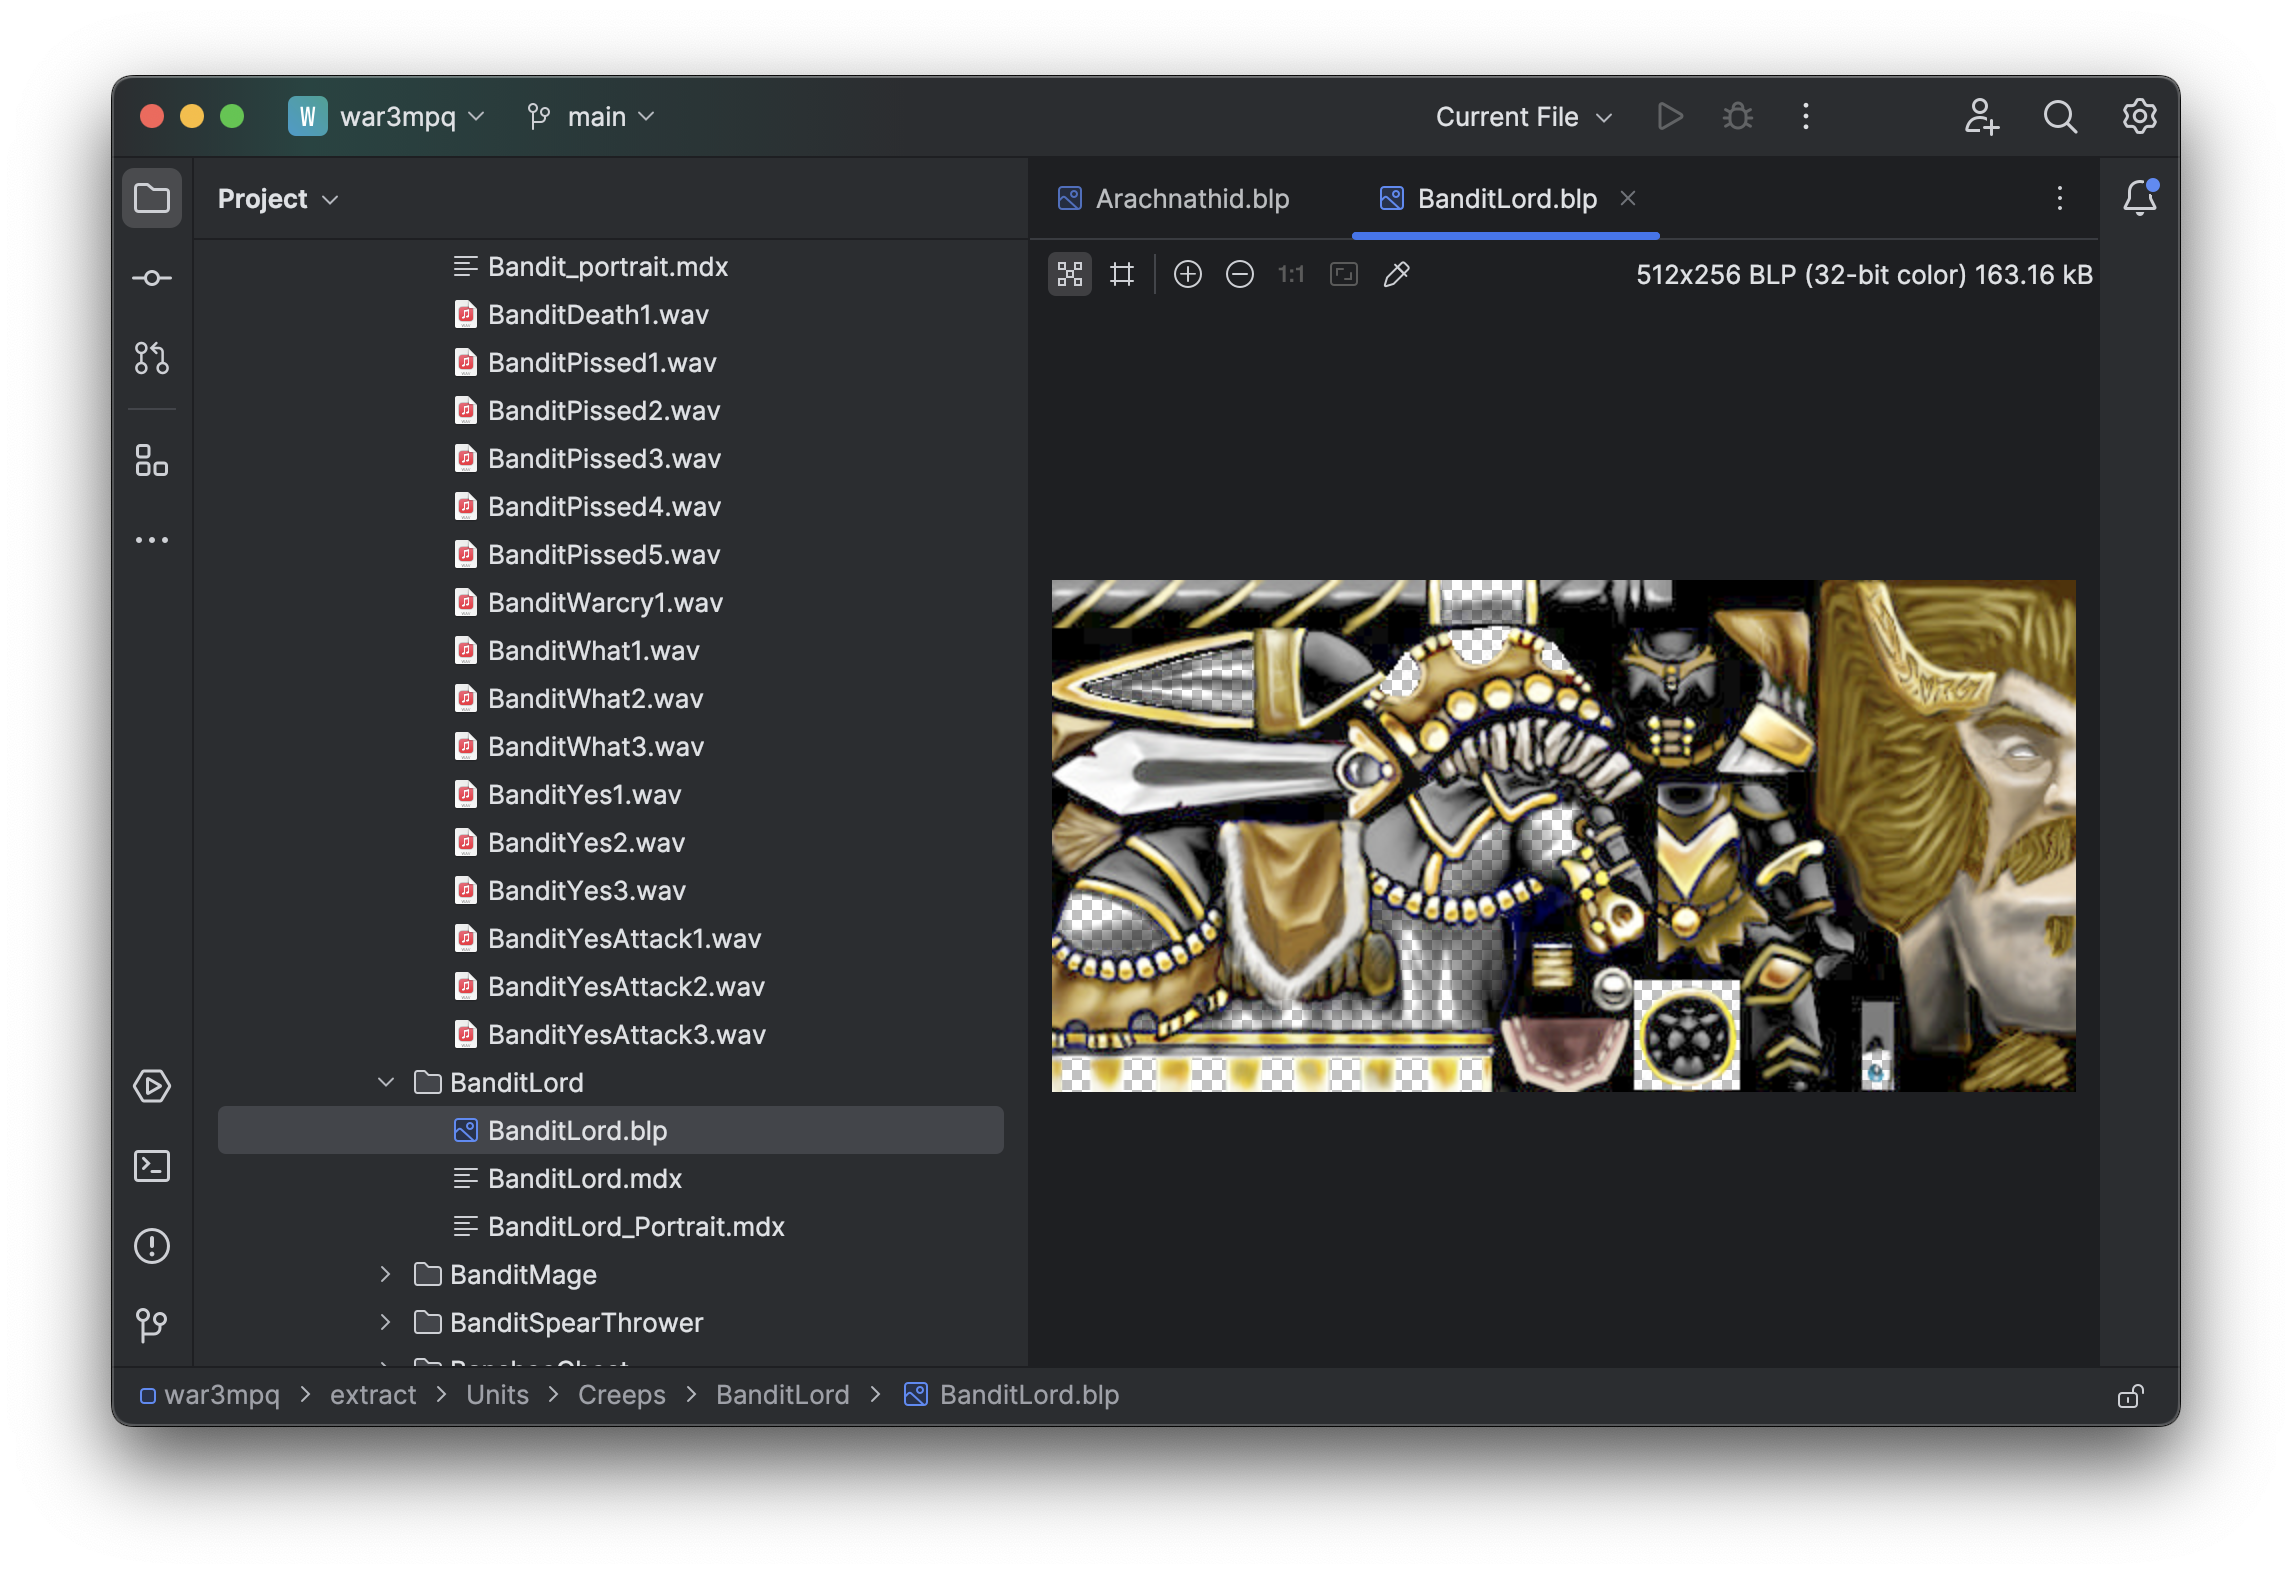Image resolution: width=2292 pixels, height=1574 pixels.
Task: Expand the BanditMage folder
Action: coord(386,1274)
